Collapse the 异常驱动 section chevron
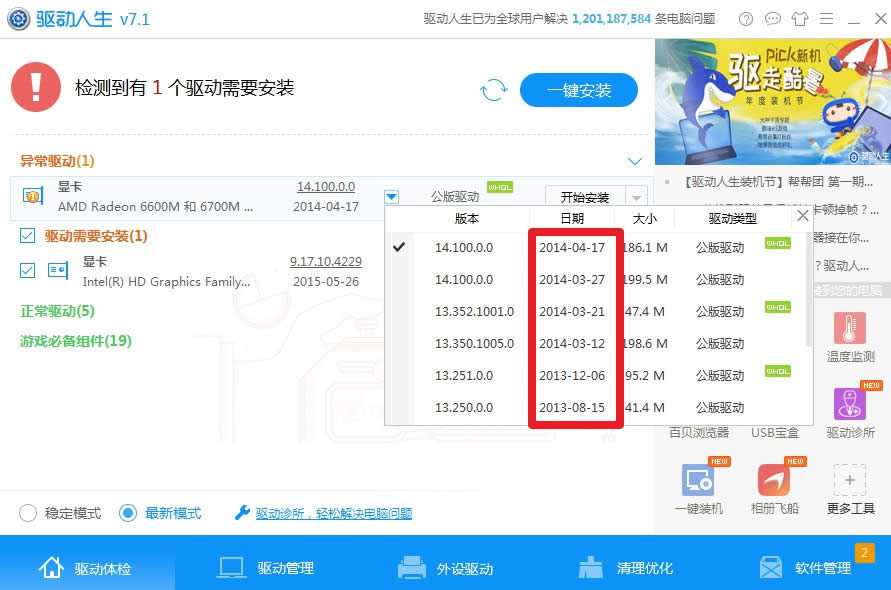The image size is (891, 590). tap(635, 161)
